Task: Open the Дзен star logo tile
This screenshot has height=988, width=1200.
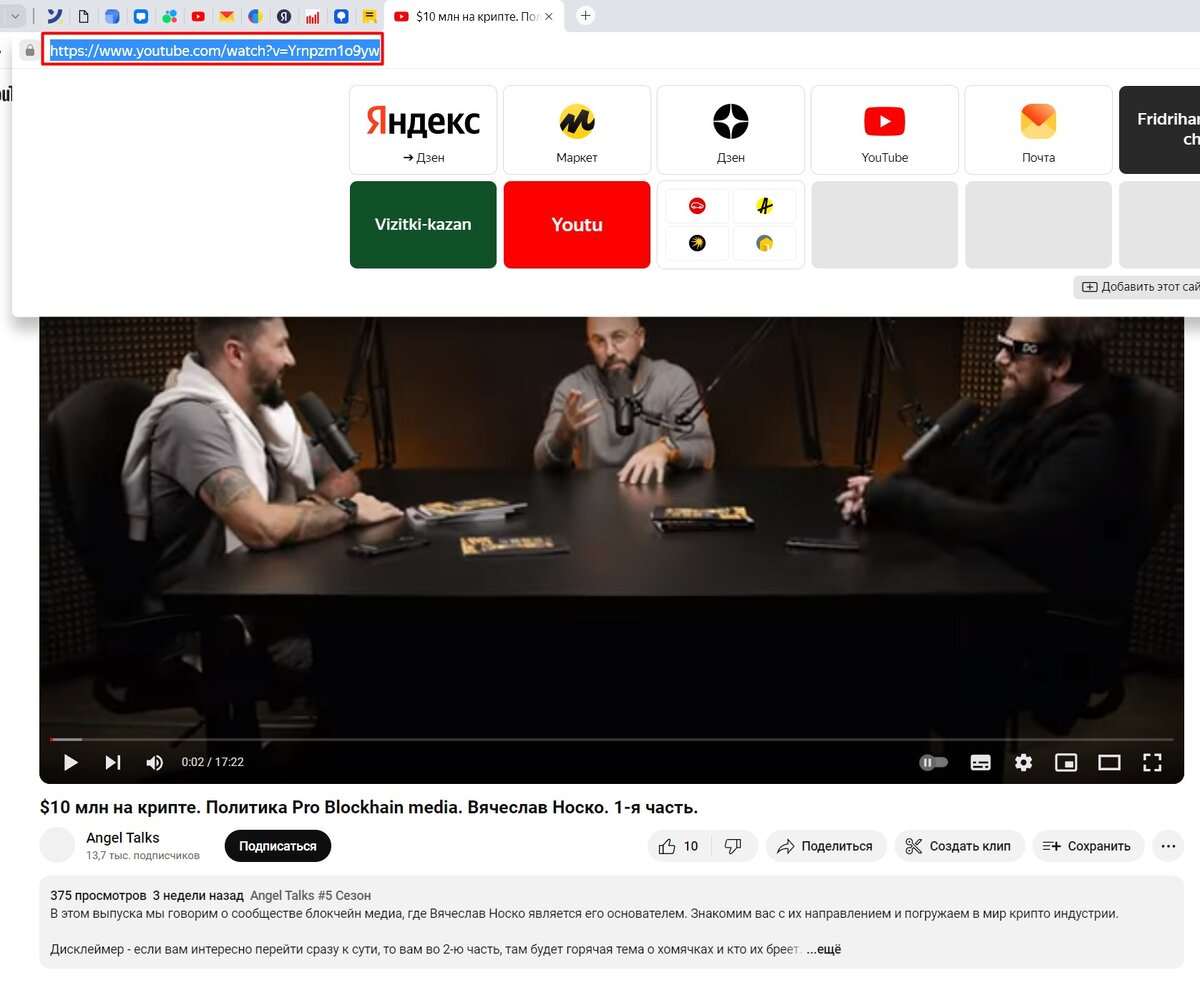Action: pyautogui.click(x=731, y=130)
